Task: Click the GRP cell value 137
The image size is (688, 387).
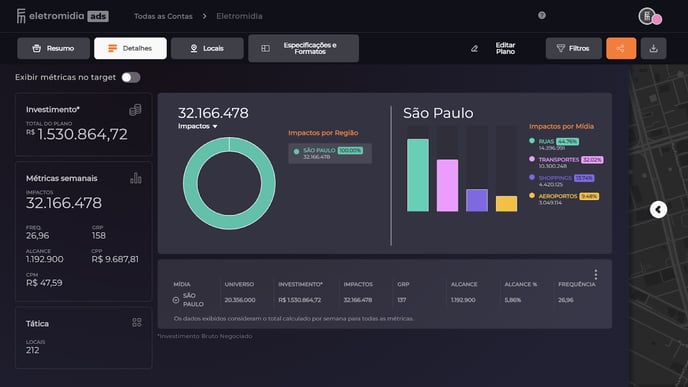Action: (x=401, y=300)
